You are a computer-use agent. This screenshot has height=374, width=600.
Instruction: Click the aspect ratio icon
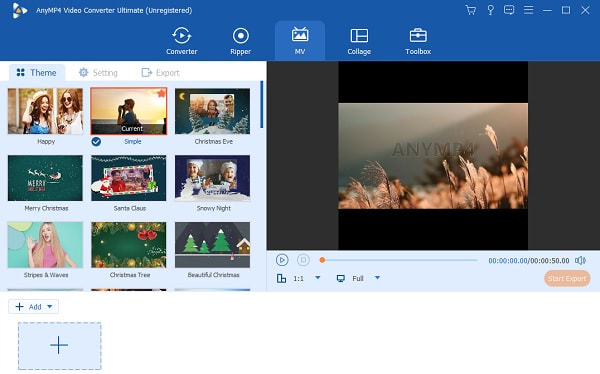click(281, 278)
